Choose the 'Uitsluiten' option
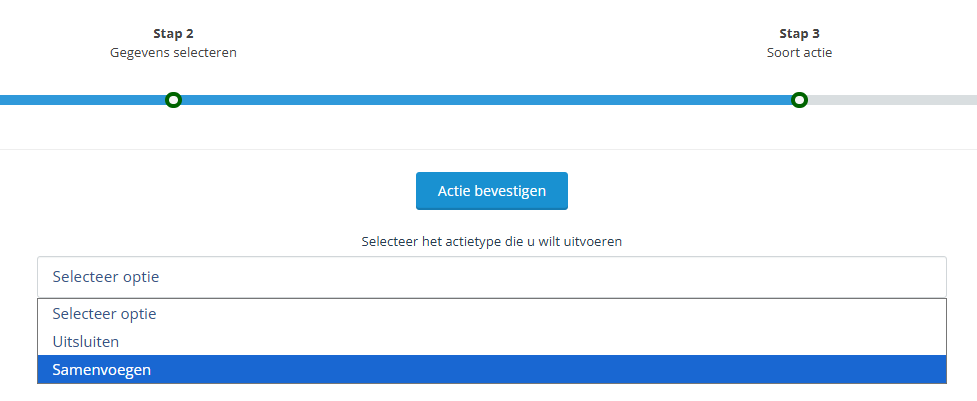The width and height of the screenshot is (977, 401). pyautogui.click(x=86, y=341)
